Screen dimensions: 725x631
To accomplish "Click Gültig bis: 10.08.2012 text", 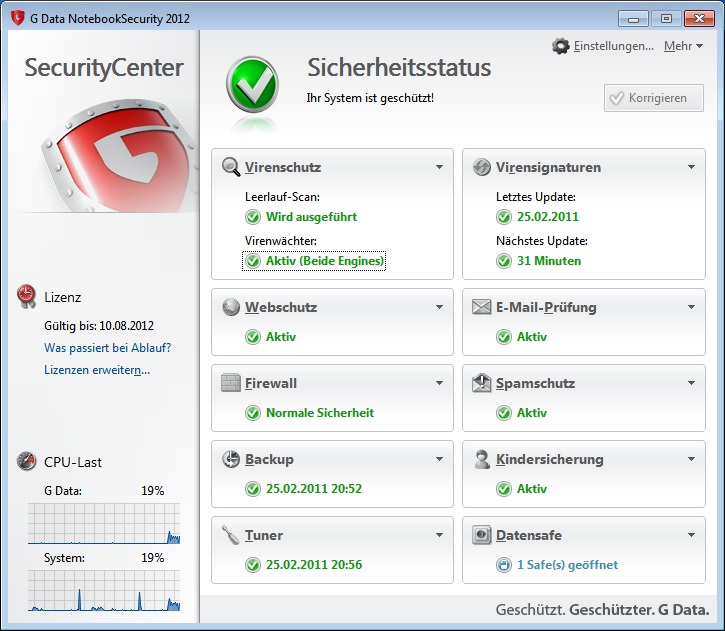I will pos(99,325).
